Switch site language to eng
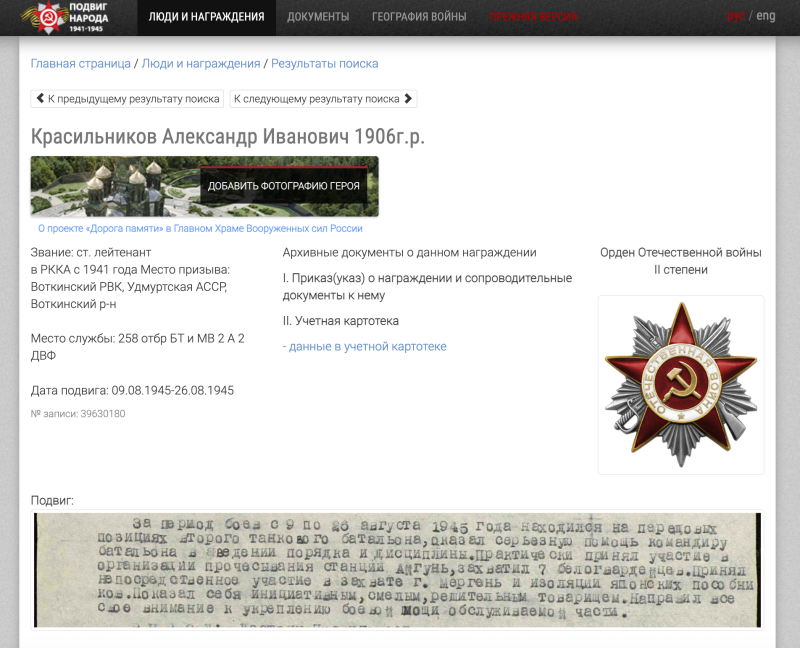 [x=765, y=16]
